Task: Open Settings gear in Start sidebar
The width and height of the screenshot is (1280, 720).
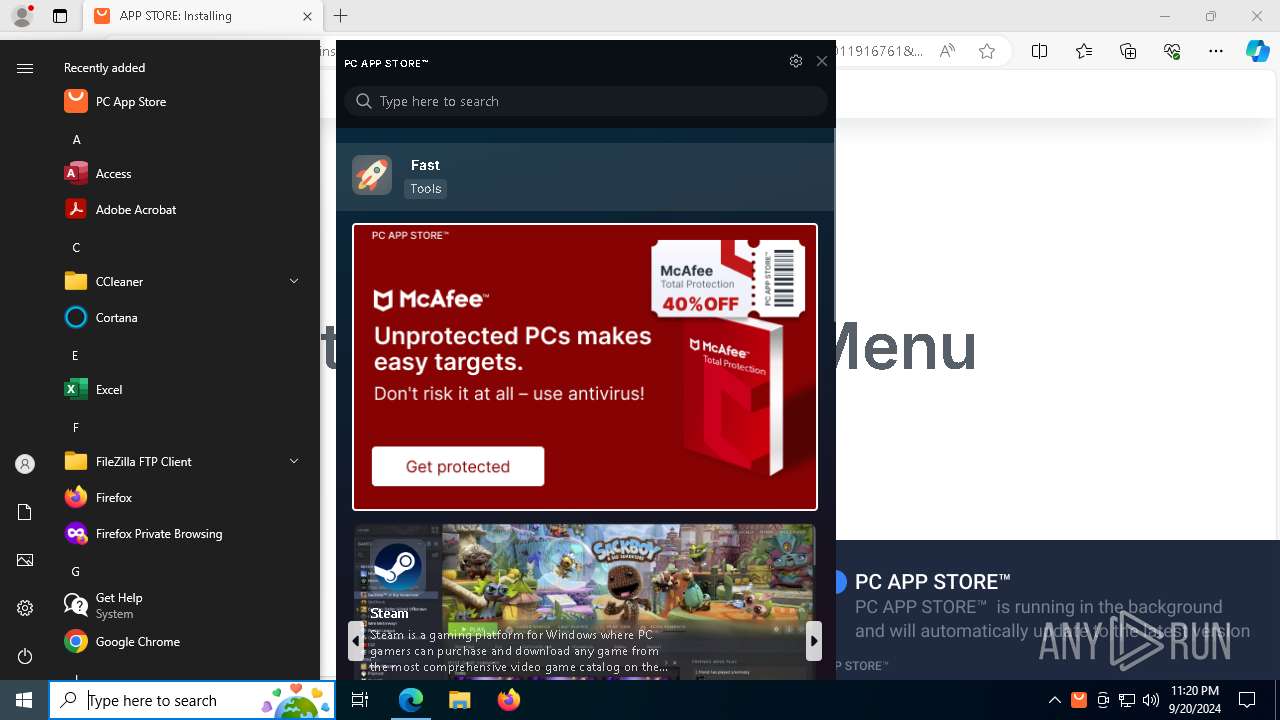Action: (25, 608)
